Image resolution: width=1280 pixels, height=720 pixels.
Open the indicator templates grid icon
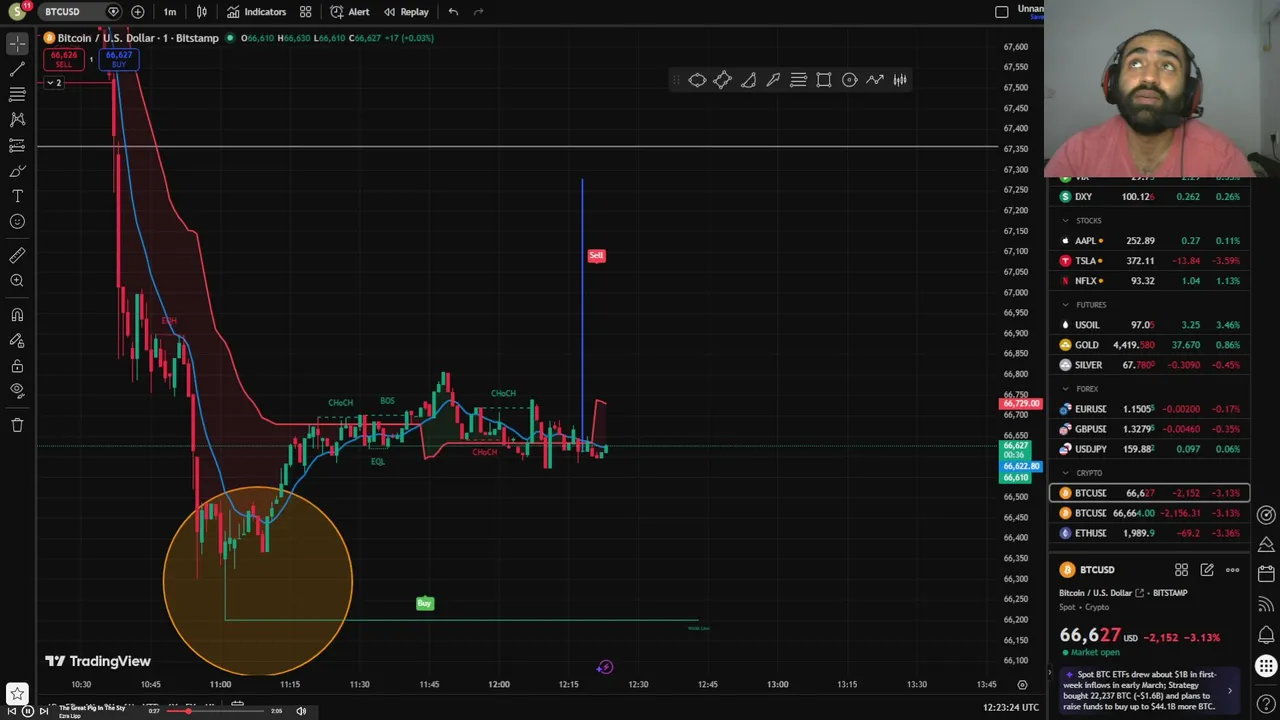pos(305,12)
